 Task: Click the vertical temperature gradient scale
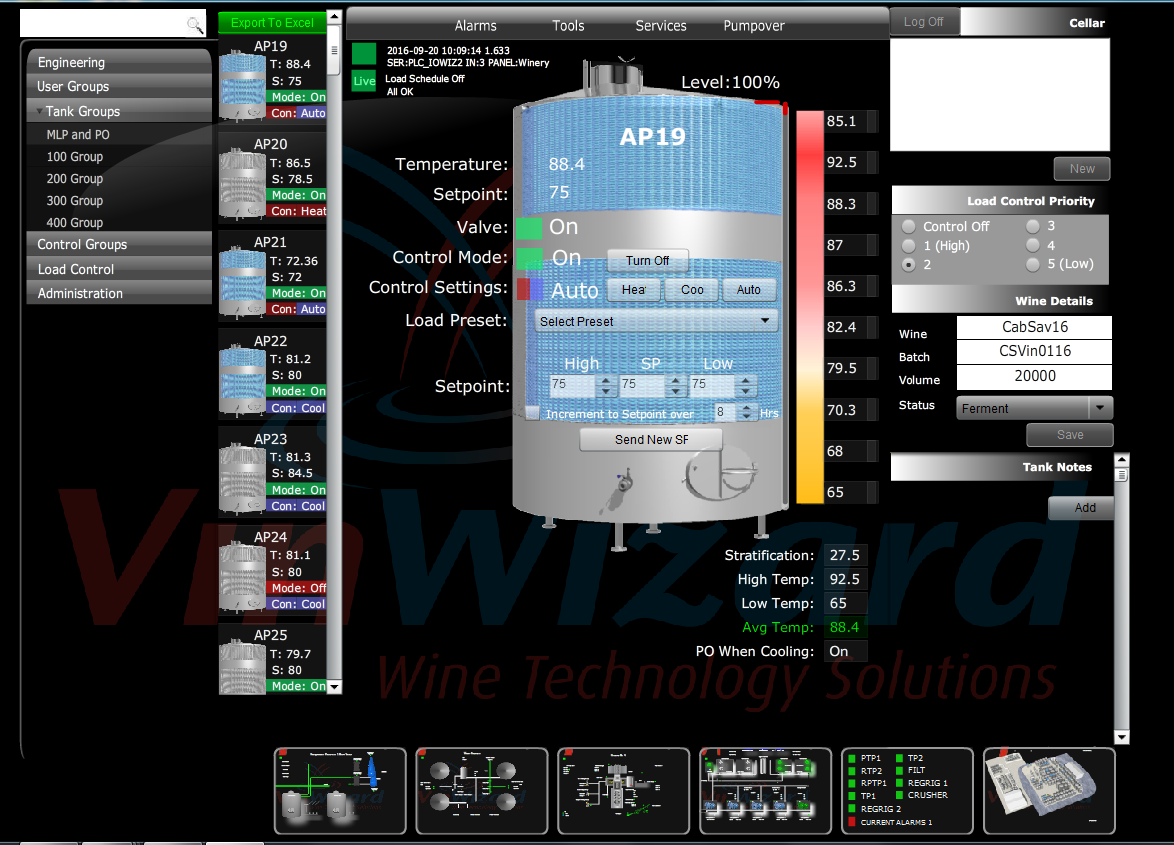tap(806, 300)
